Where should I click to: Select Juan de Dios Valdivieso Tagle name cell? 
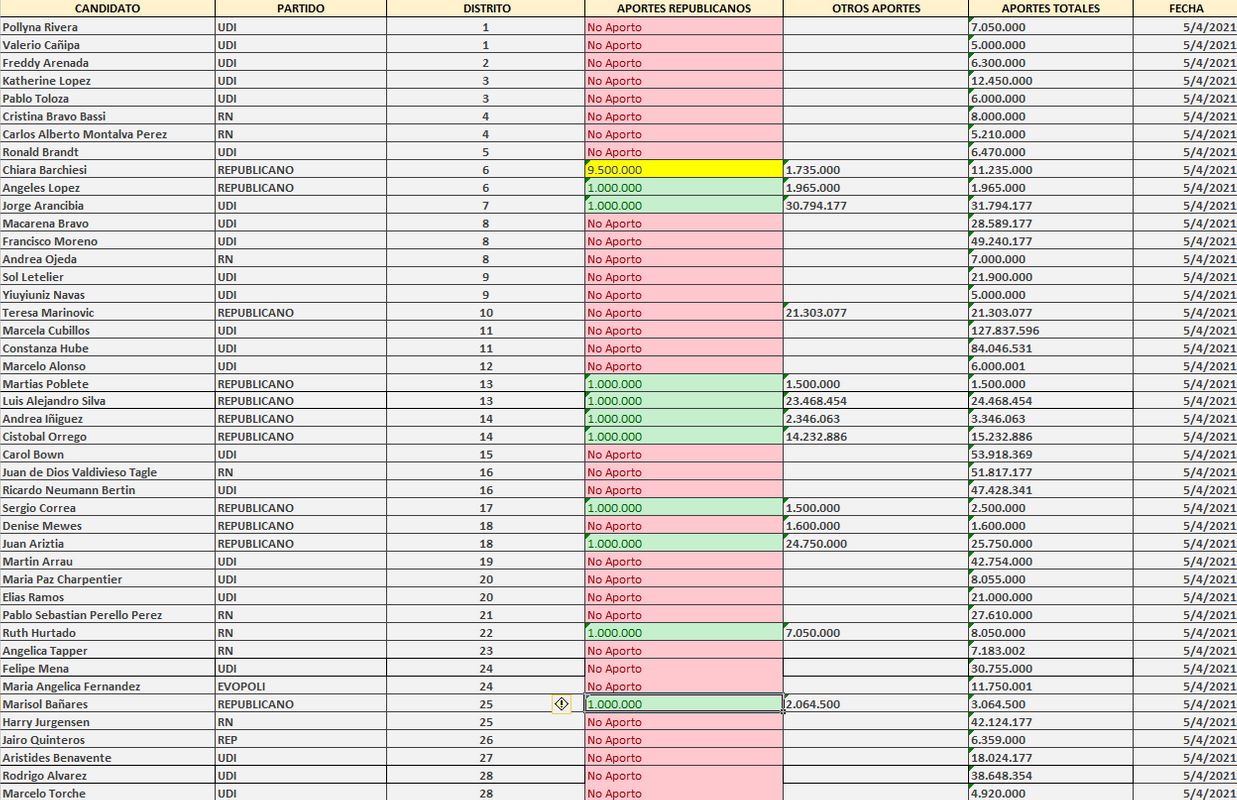click(107, 473)
